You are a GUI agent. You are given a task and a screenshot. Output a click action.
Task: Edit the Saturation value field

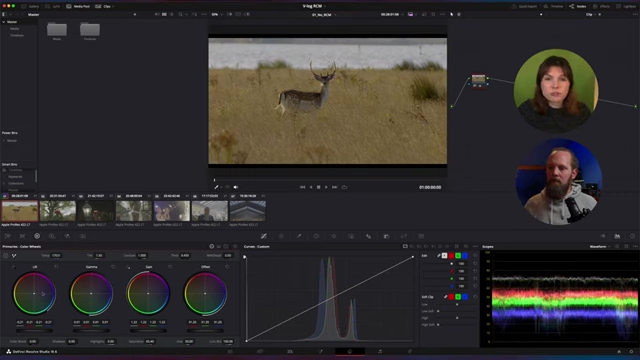click(150, 341)
